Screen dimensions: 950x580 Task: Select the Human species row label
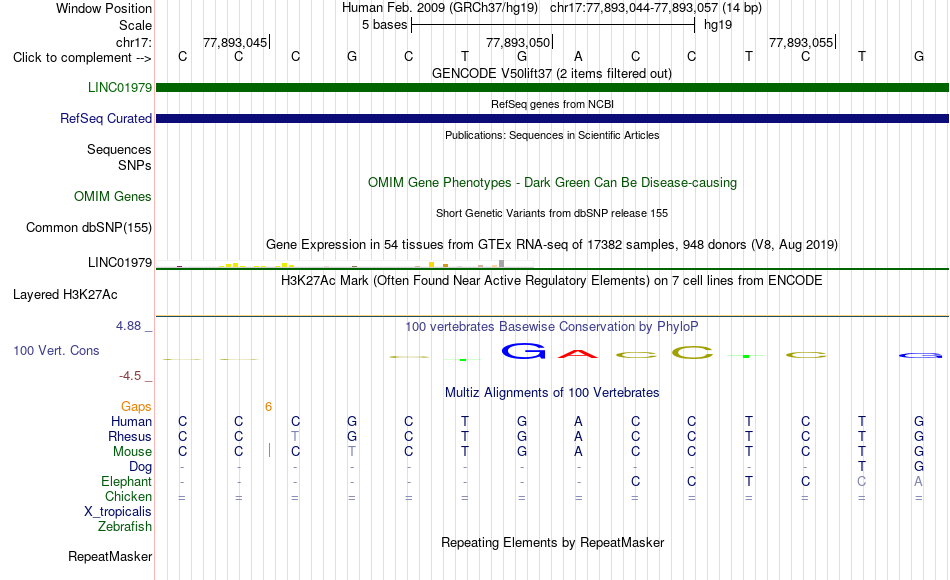131,421
